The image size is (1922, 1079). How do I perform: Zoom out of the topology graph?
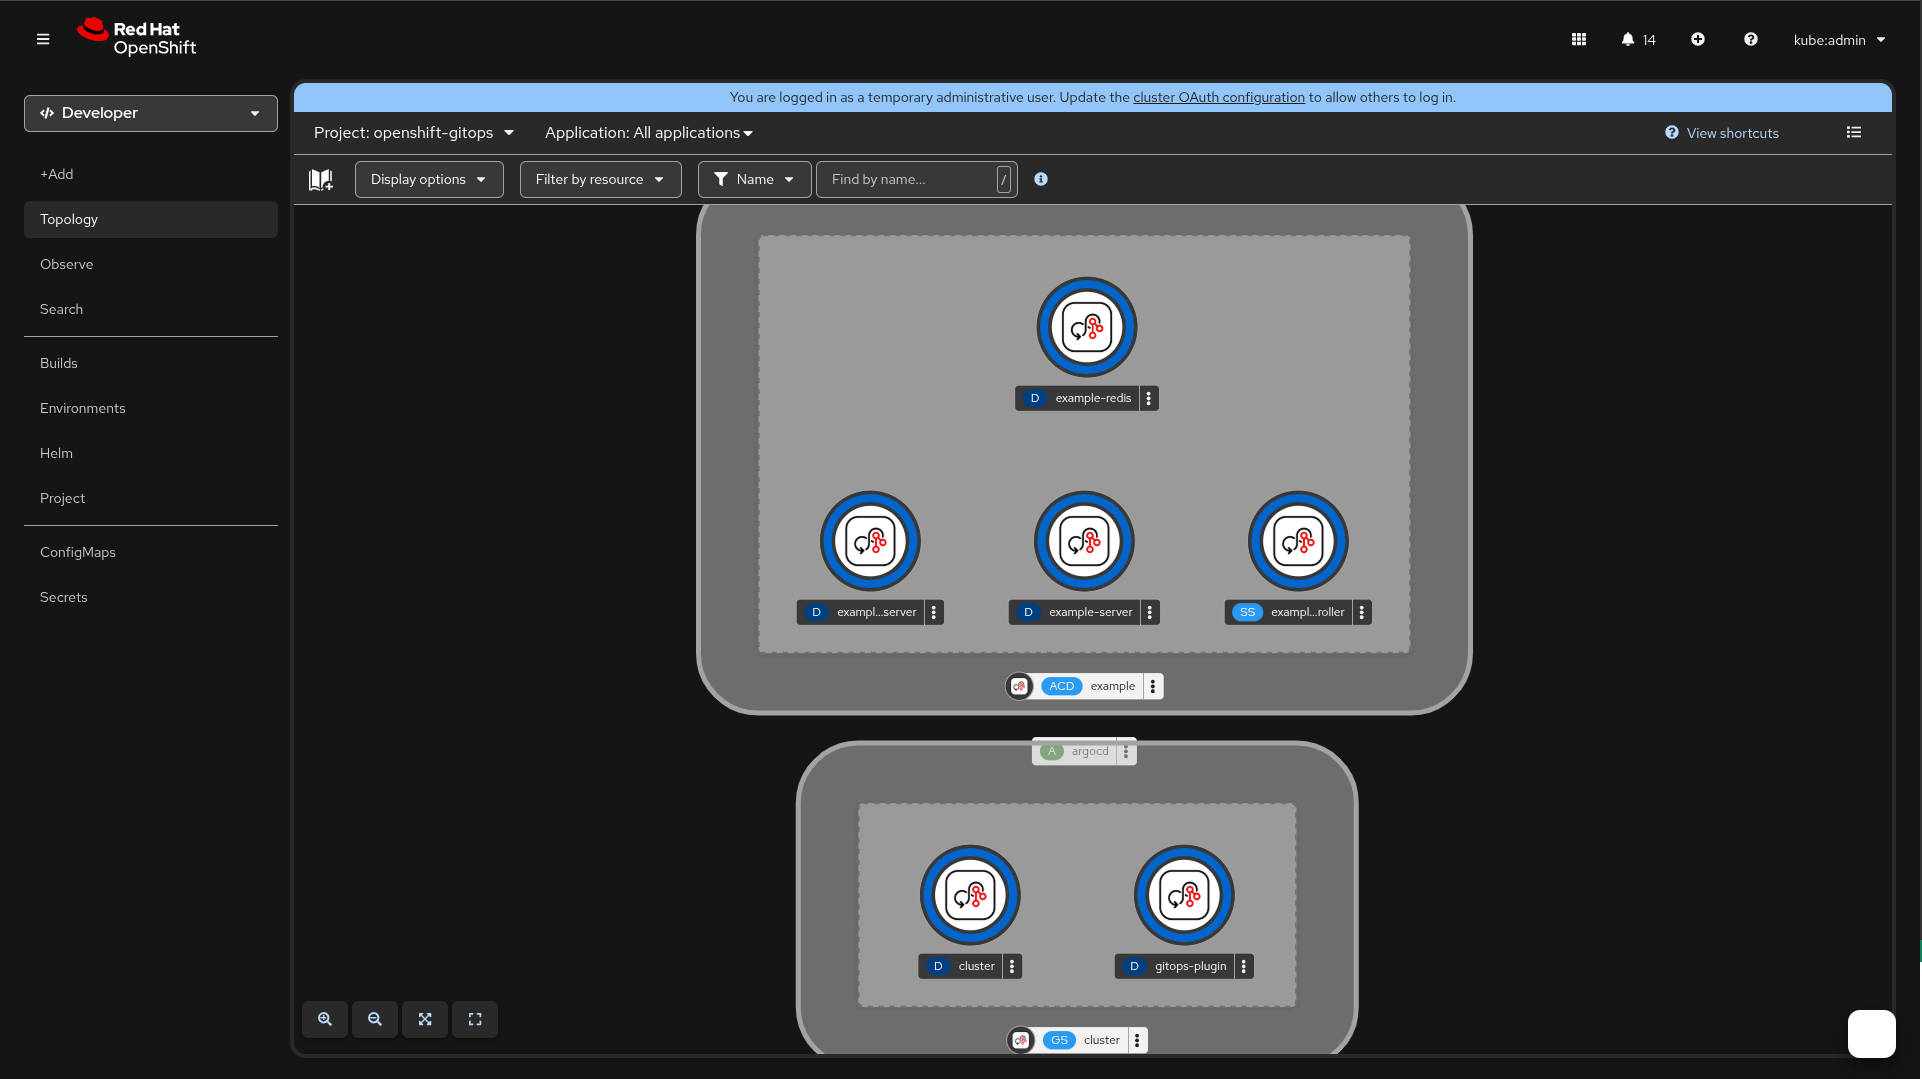375,1019
